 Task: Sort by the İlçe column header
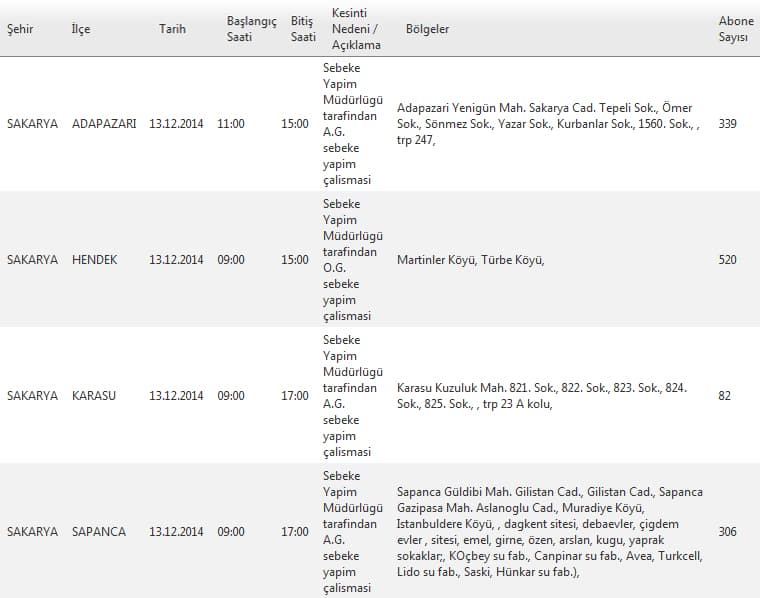pos(81,29)
